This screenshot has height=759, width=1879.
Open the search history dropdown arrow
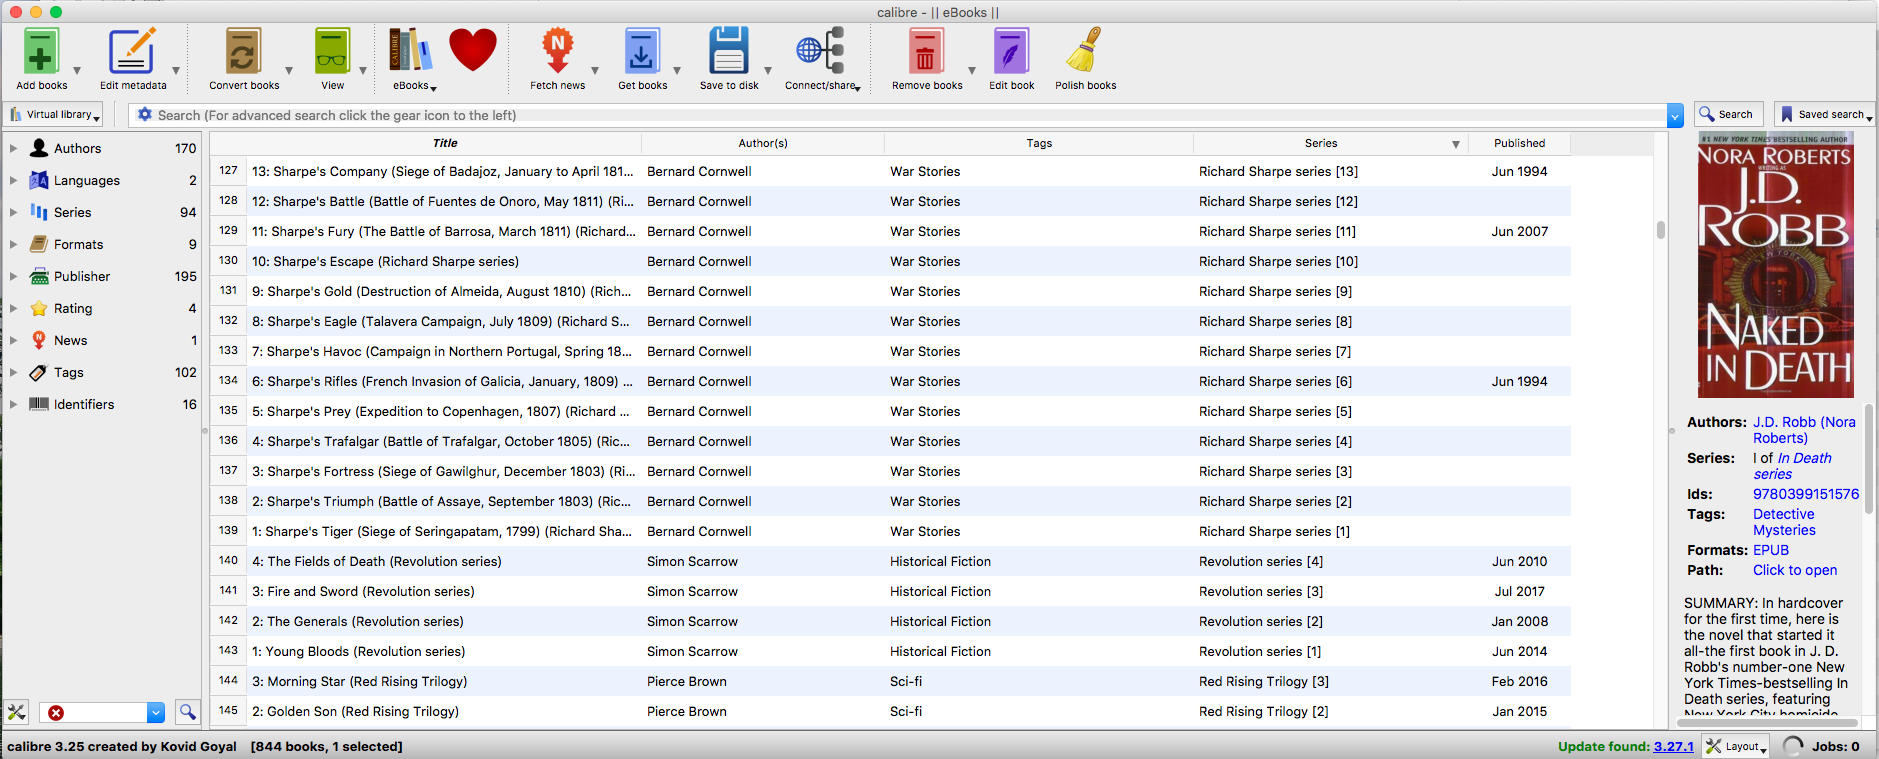click(1675, 116)
